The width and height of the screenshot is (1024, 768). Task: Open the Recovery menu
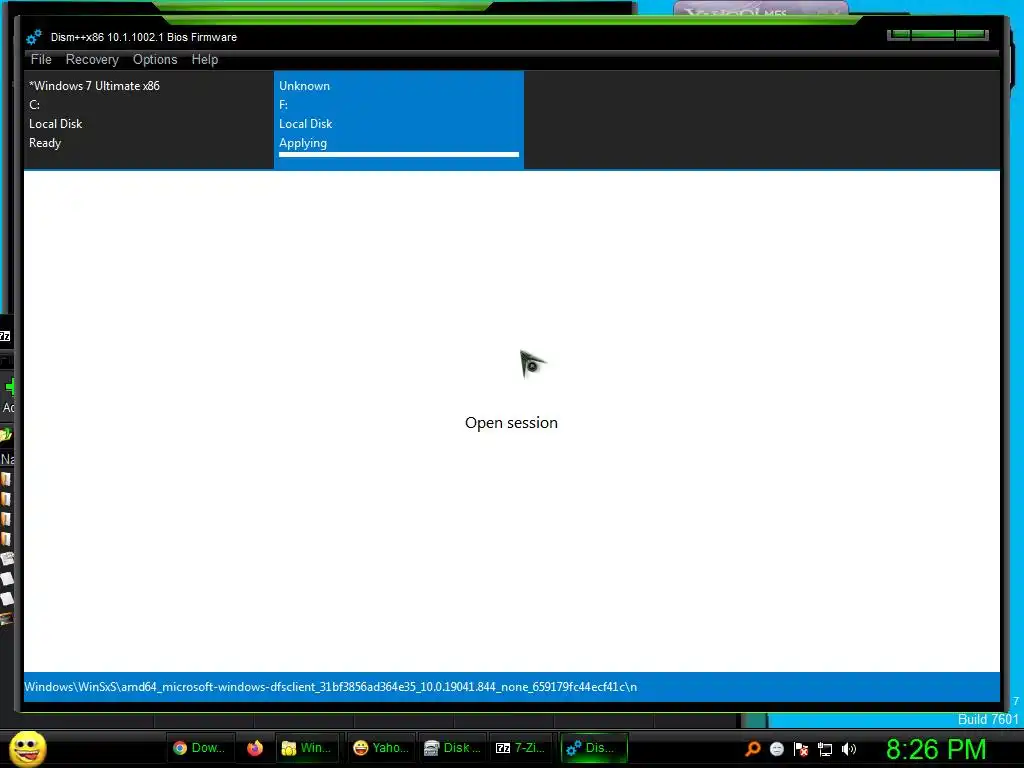[x=92, y=59]
